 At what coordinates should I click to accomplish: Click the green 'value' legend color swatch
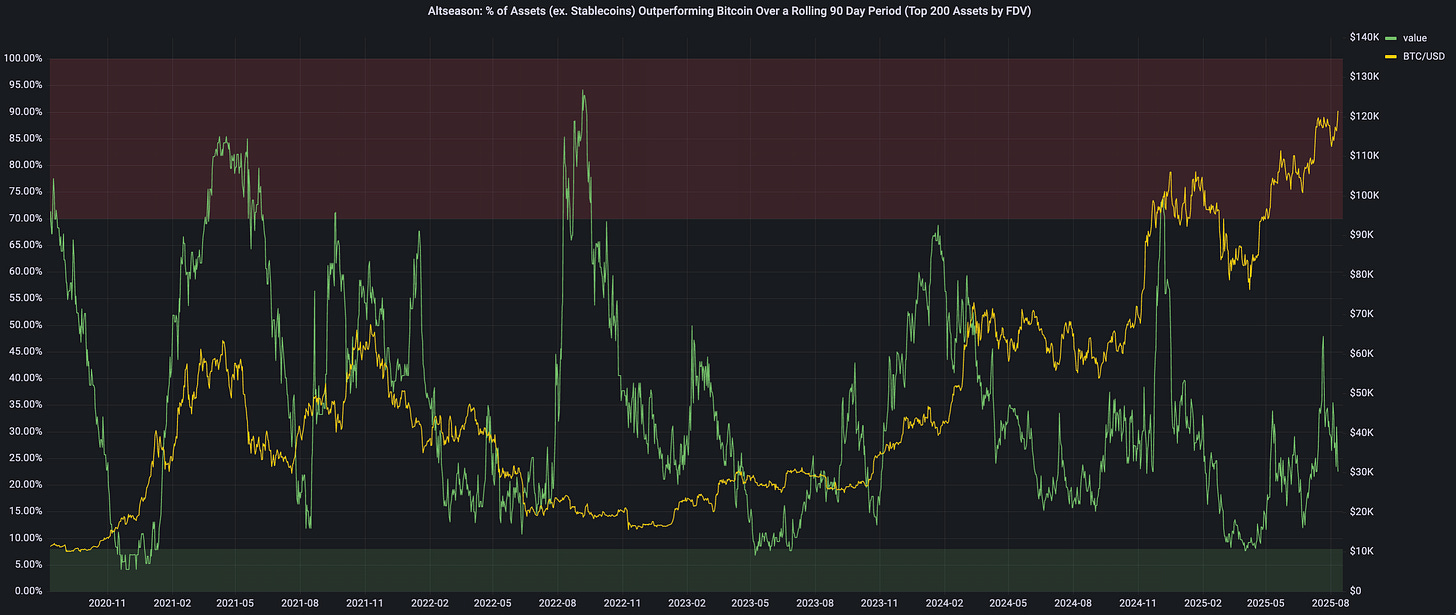click(1391, 37)
